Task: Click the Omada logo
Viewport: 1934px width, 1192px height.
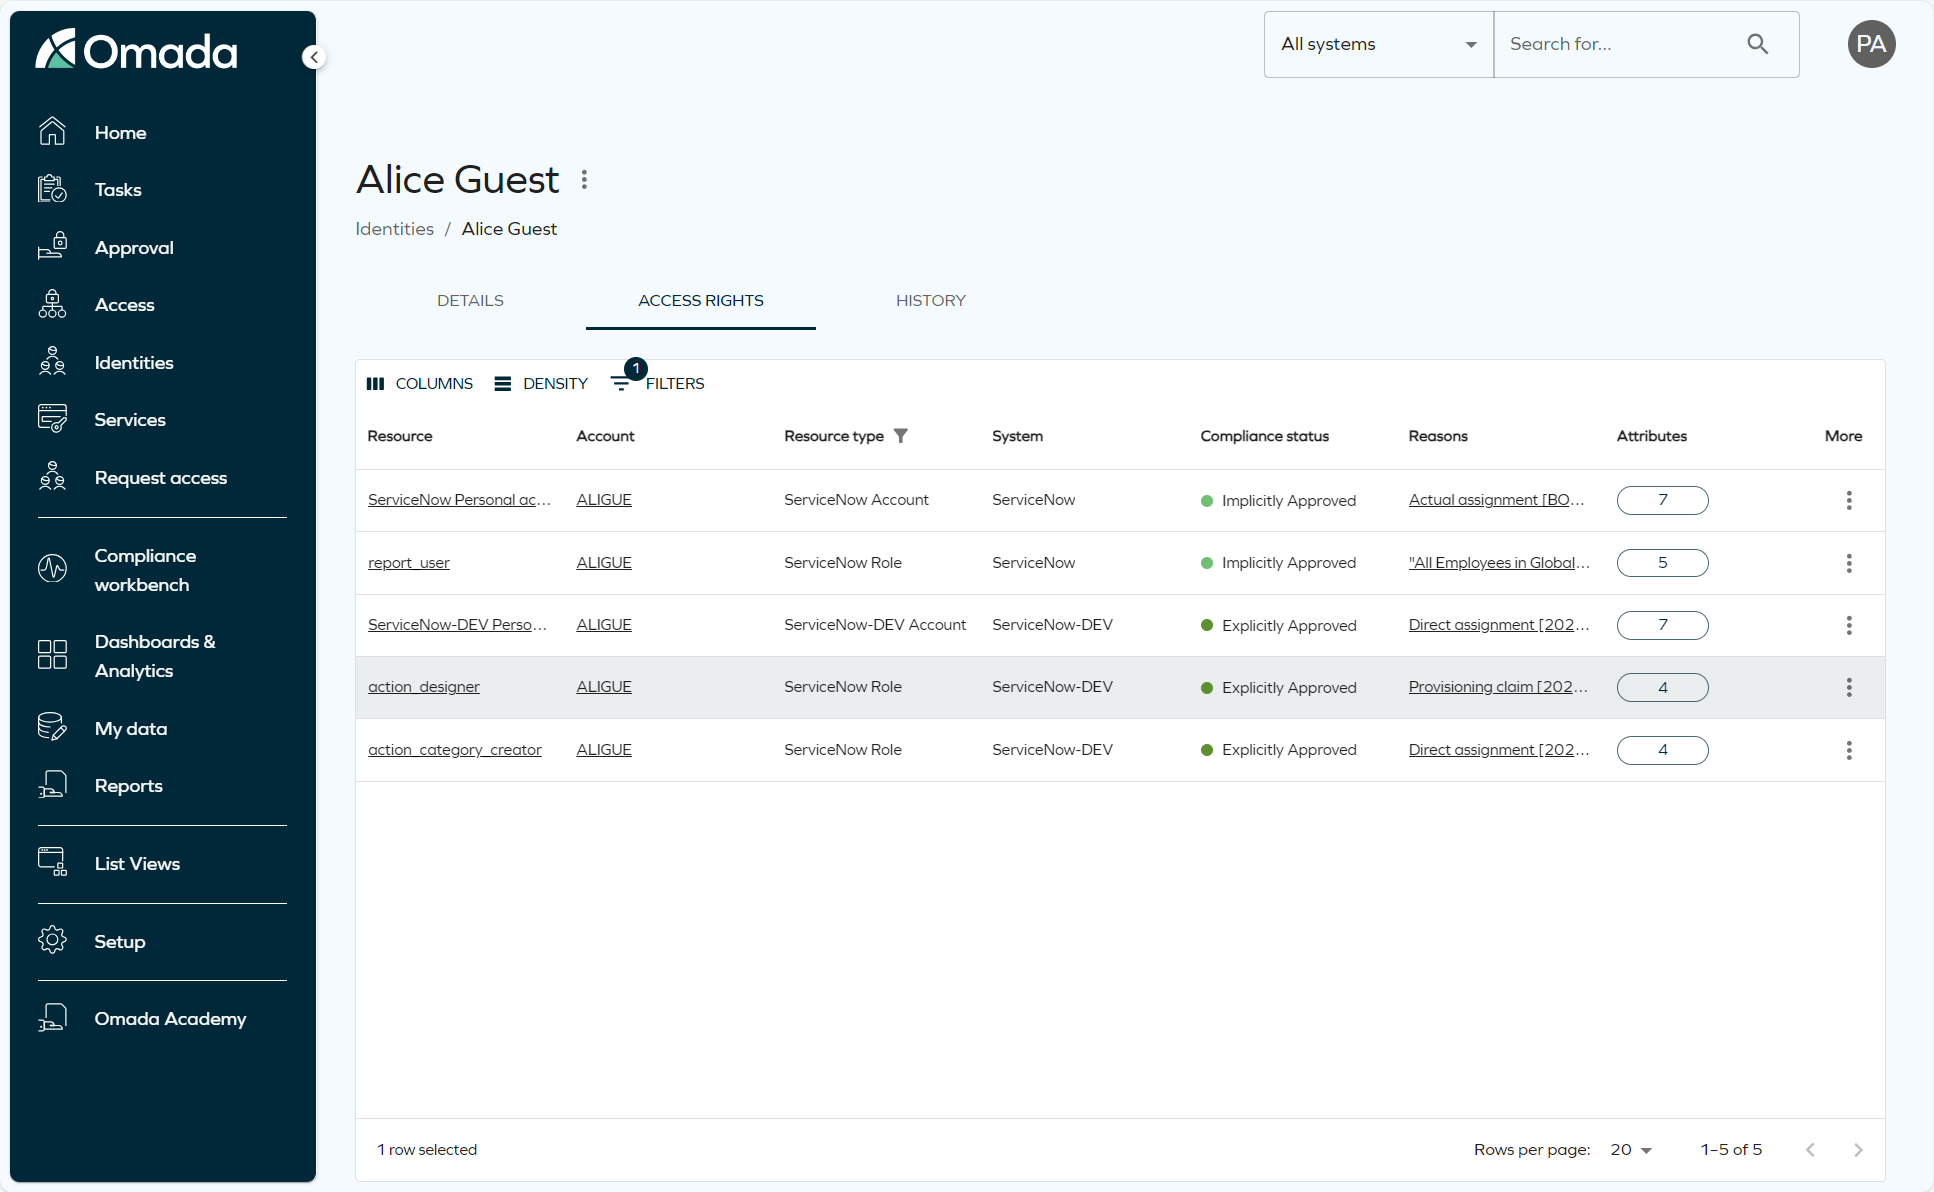Action: (137, 50)
